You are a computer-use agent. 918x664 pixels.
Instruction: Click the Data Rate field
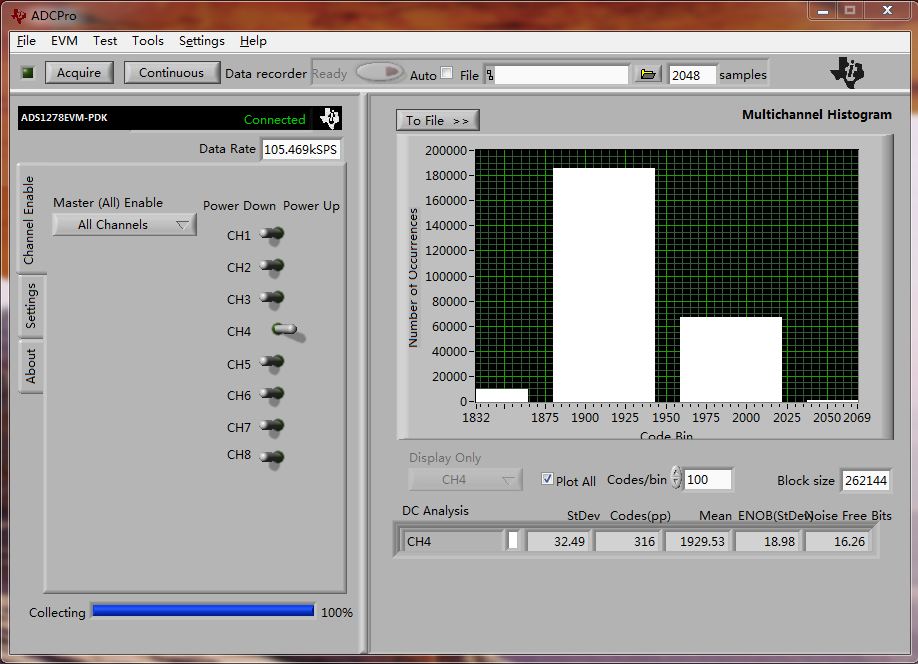point(301,149)
